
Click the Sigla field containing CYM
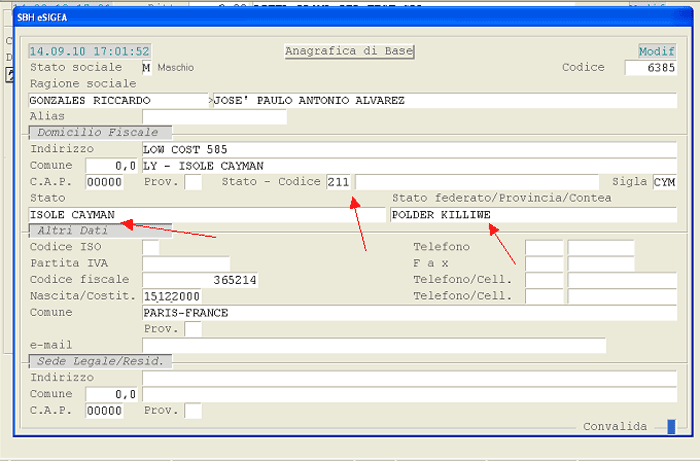664,182
